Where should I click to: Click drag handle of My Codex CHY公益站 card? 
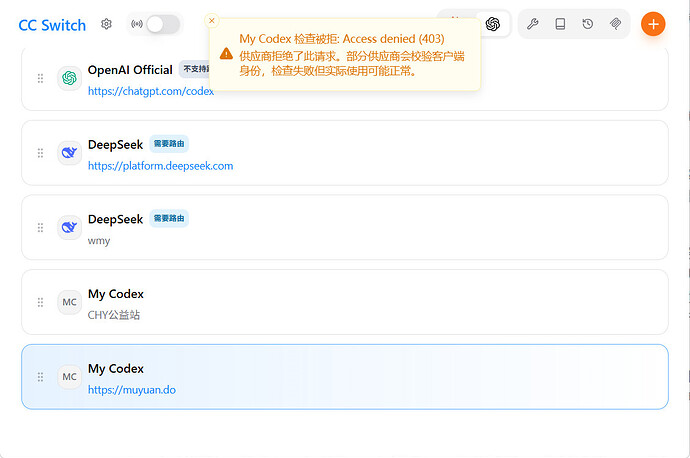(x=40, y=302)
